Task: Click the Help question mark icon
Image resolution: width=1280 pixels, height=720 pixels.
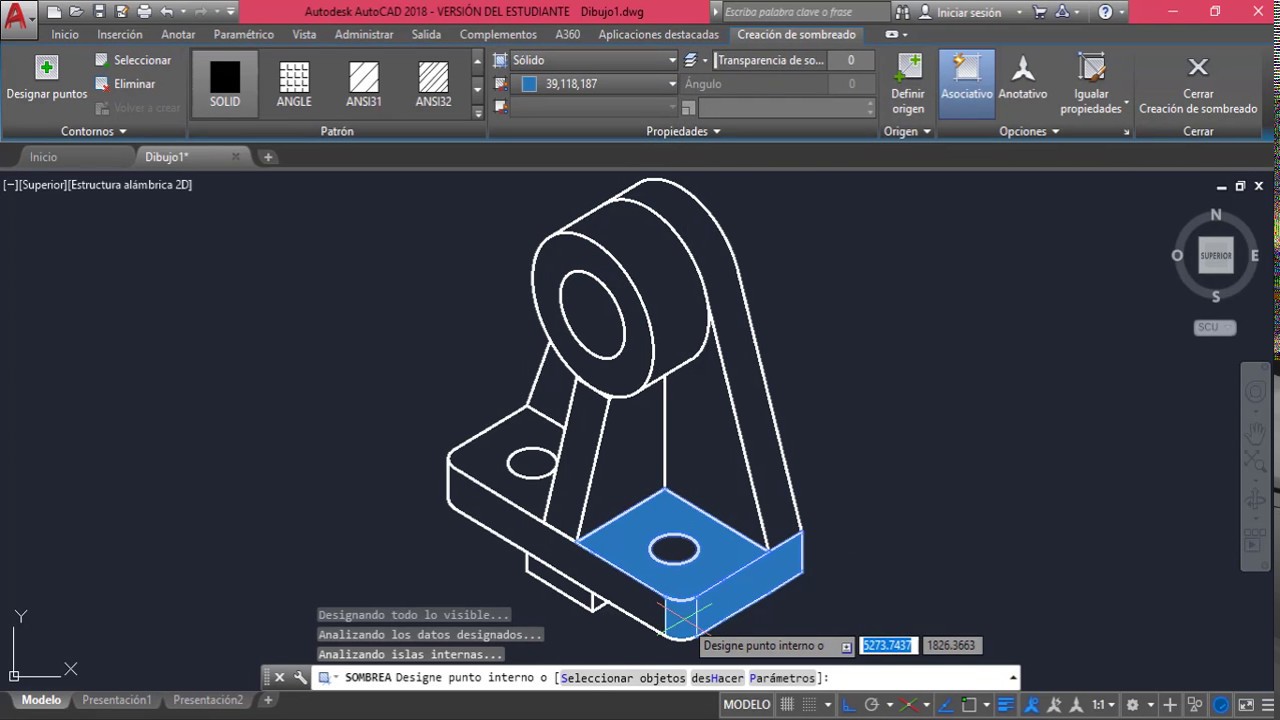Action: [1105, 12]
